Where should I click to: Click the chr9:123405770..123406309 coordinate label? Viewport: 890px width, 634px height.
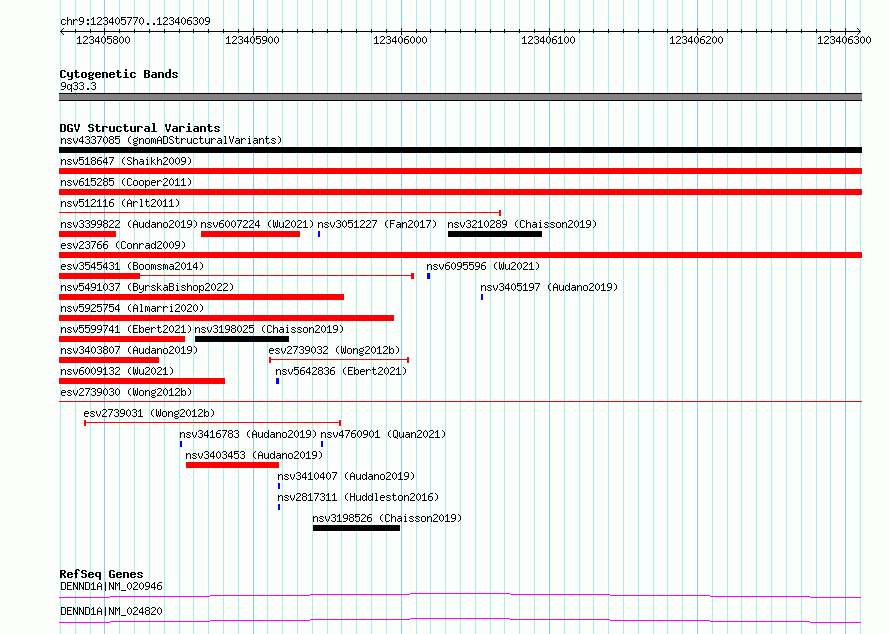click(x=135, y=21)
